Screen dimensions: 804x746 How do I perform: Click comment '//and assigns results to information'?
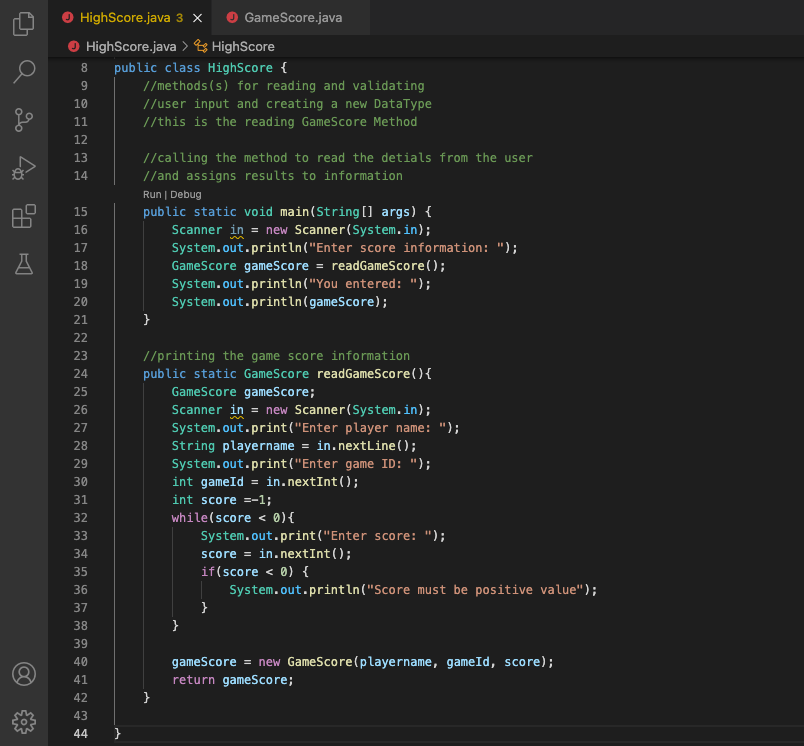[x=273, y=176]
